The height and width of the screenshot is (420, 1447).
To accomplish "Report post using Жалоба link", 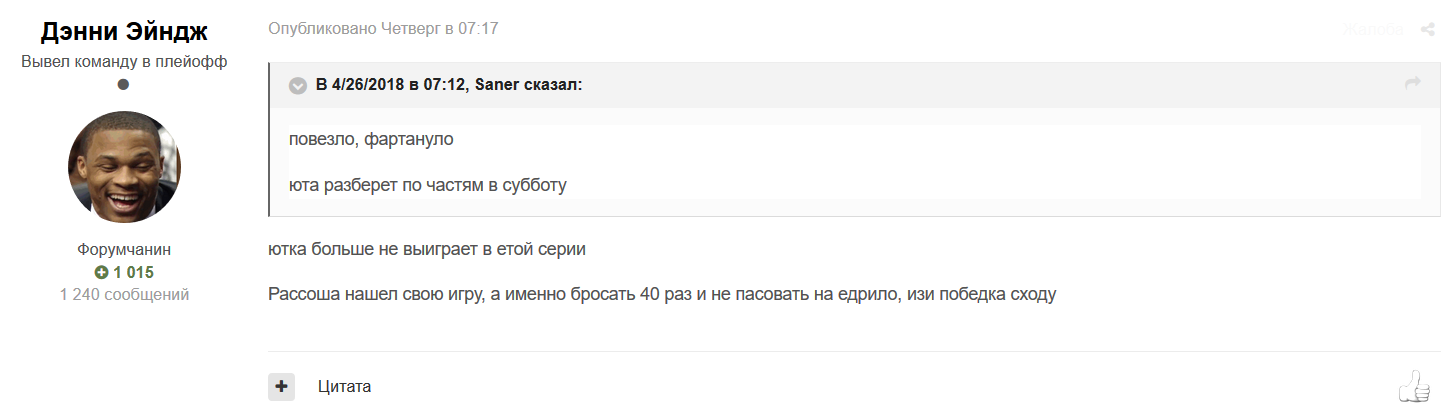I will [1372, 30].
